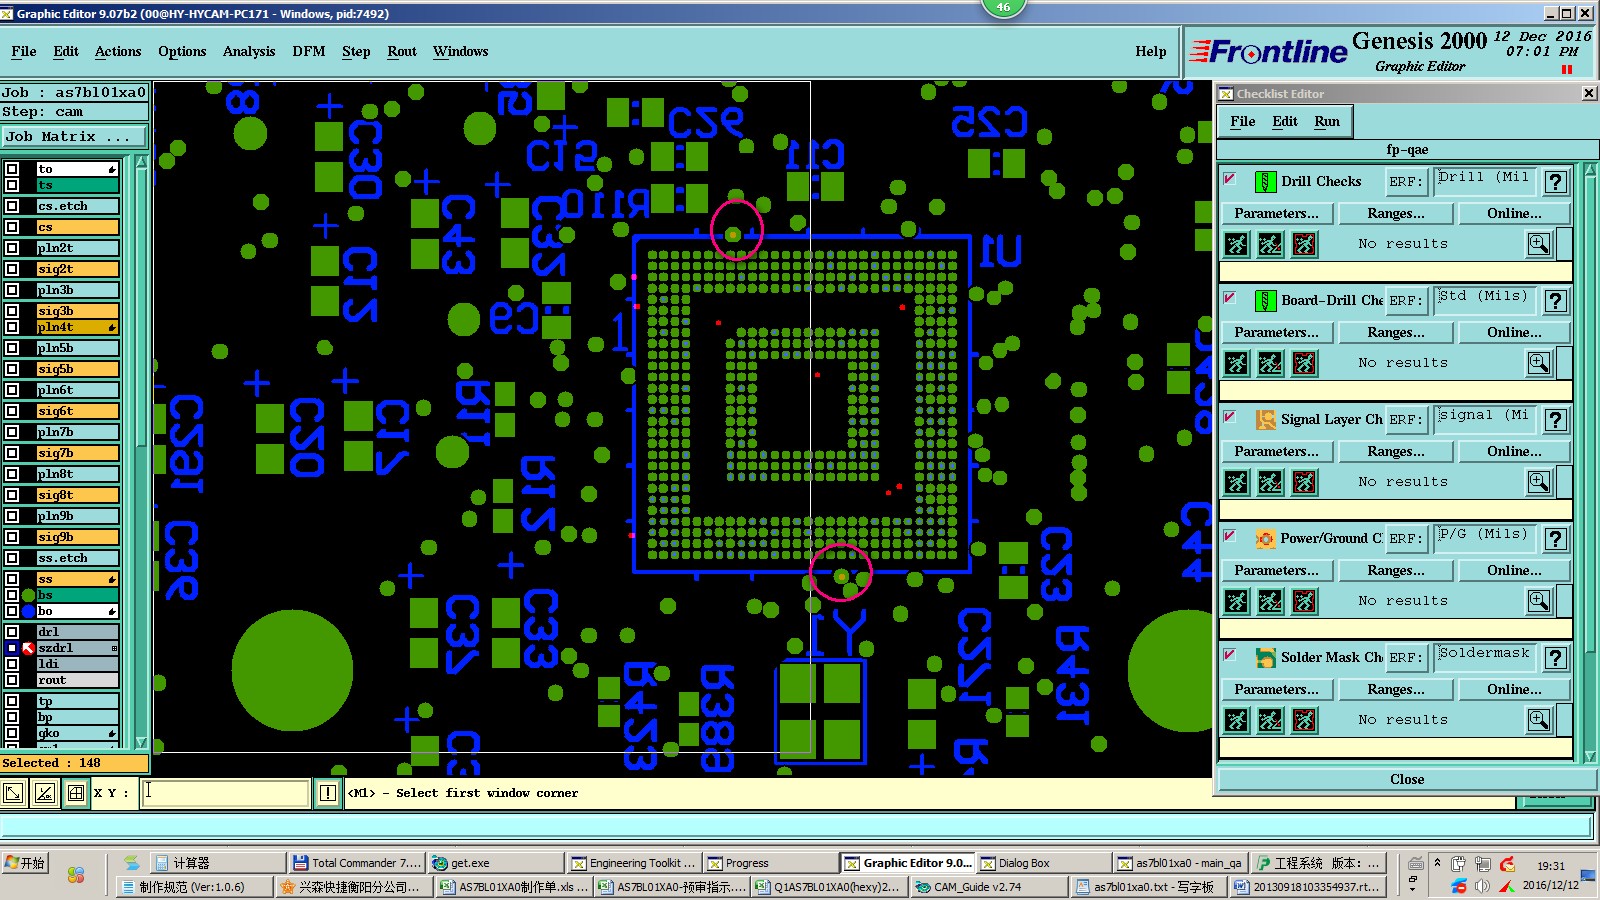Click first run icon under Power/Ground Checks
1600x900 pixels.
point(1237,601)
